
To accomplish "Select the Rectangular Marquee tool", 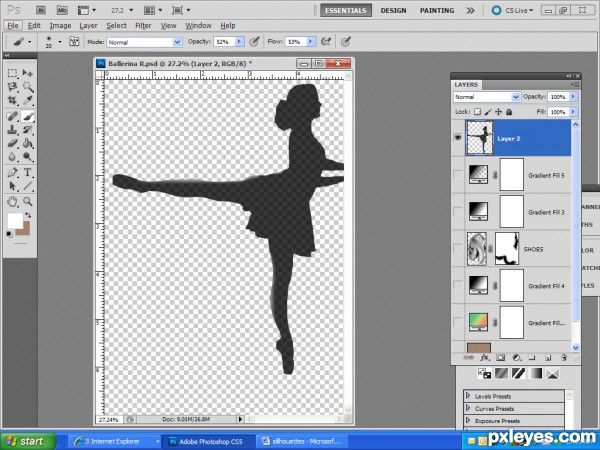I will pos(12,73).
